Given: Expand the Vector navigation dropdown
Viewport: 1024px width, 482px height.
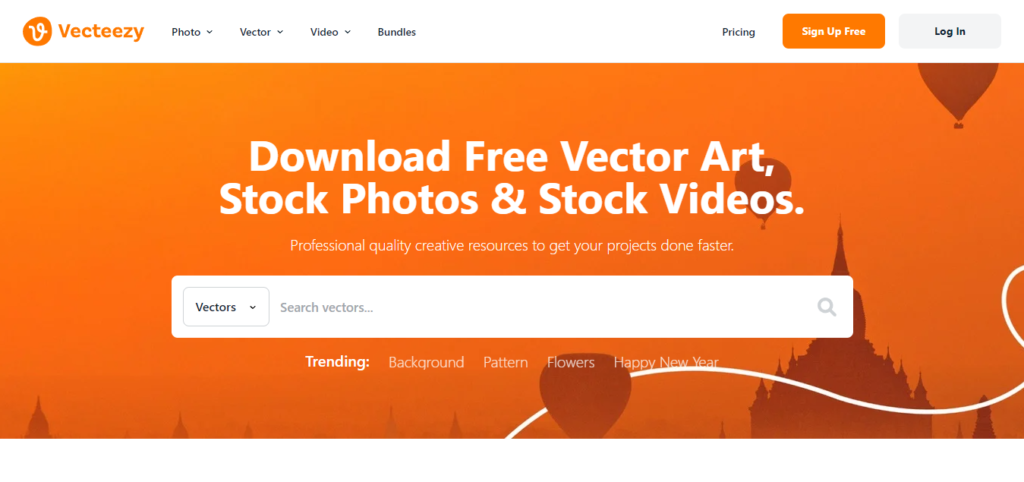Looking at the screenshot, I should (261, 32).
